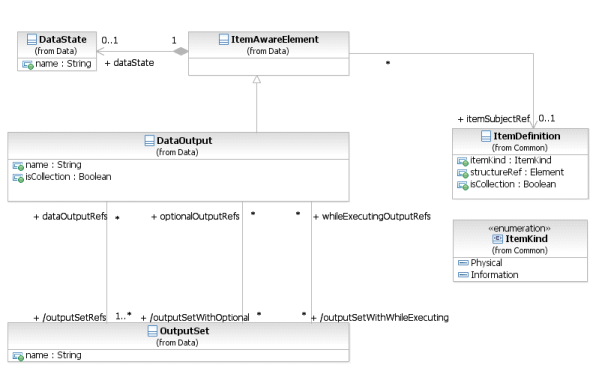Screen dimensions: 599x371
Task: Click the ItemKind enumeration icon
Action: point(497,239)
